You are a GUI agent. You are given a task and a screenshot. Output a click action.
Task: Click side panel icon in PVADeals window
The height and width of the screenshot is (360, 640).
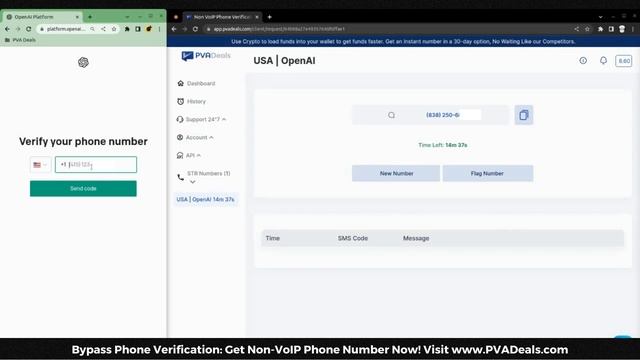point(611,29)
